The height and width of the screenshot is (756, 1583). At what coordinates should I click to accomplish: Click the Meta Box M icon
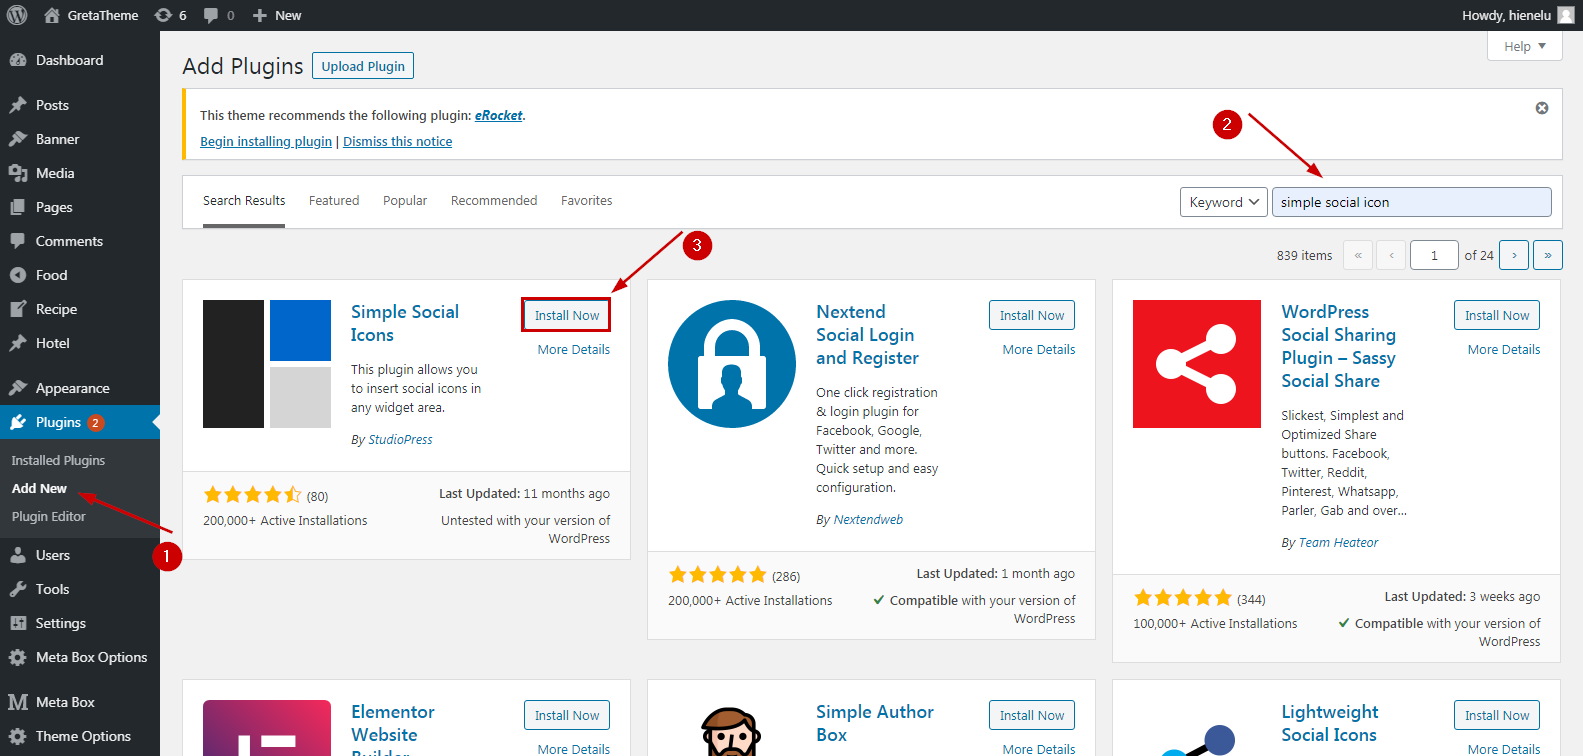click(x=18, y=702)
